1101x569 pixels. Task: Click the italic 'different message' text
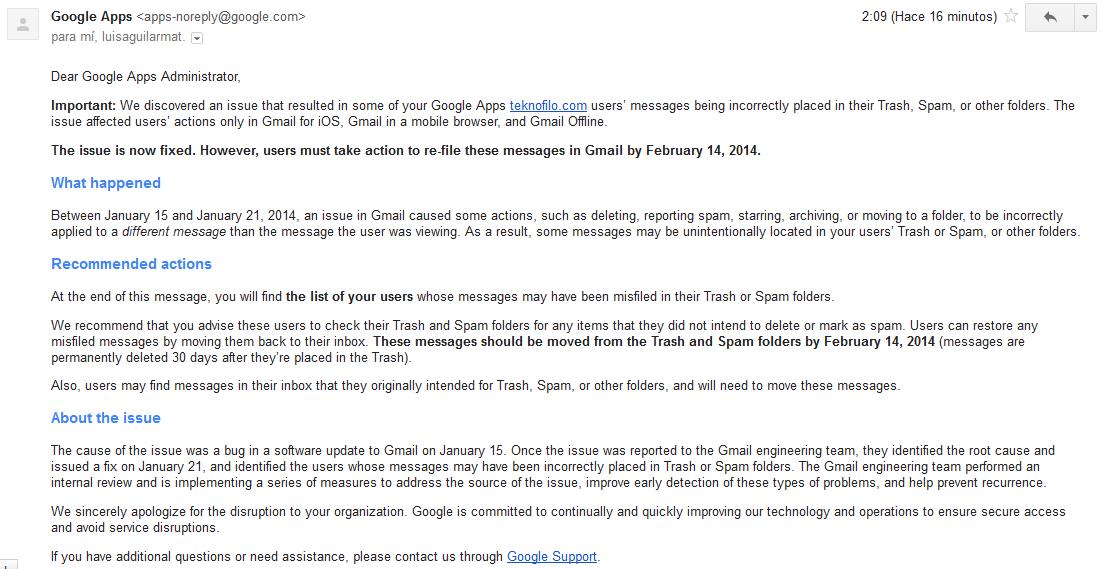pos(174,232)
